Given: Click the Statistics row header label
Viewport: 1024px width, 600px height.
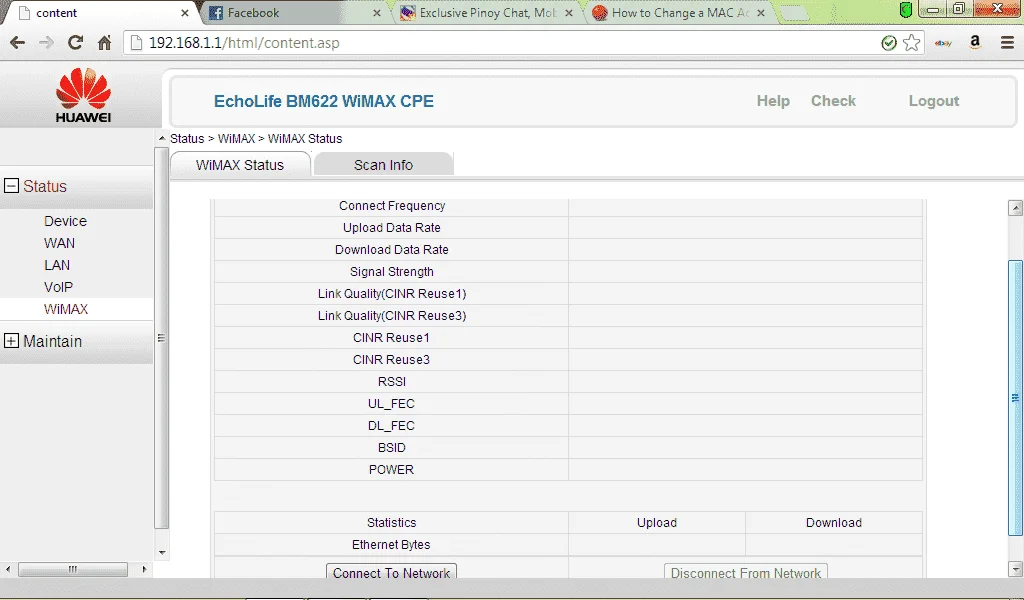Looking at the screenshot, I should (391, 523).
